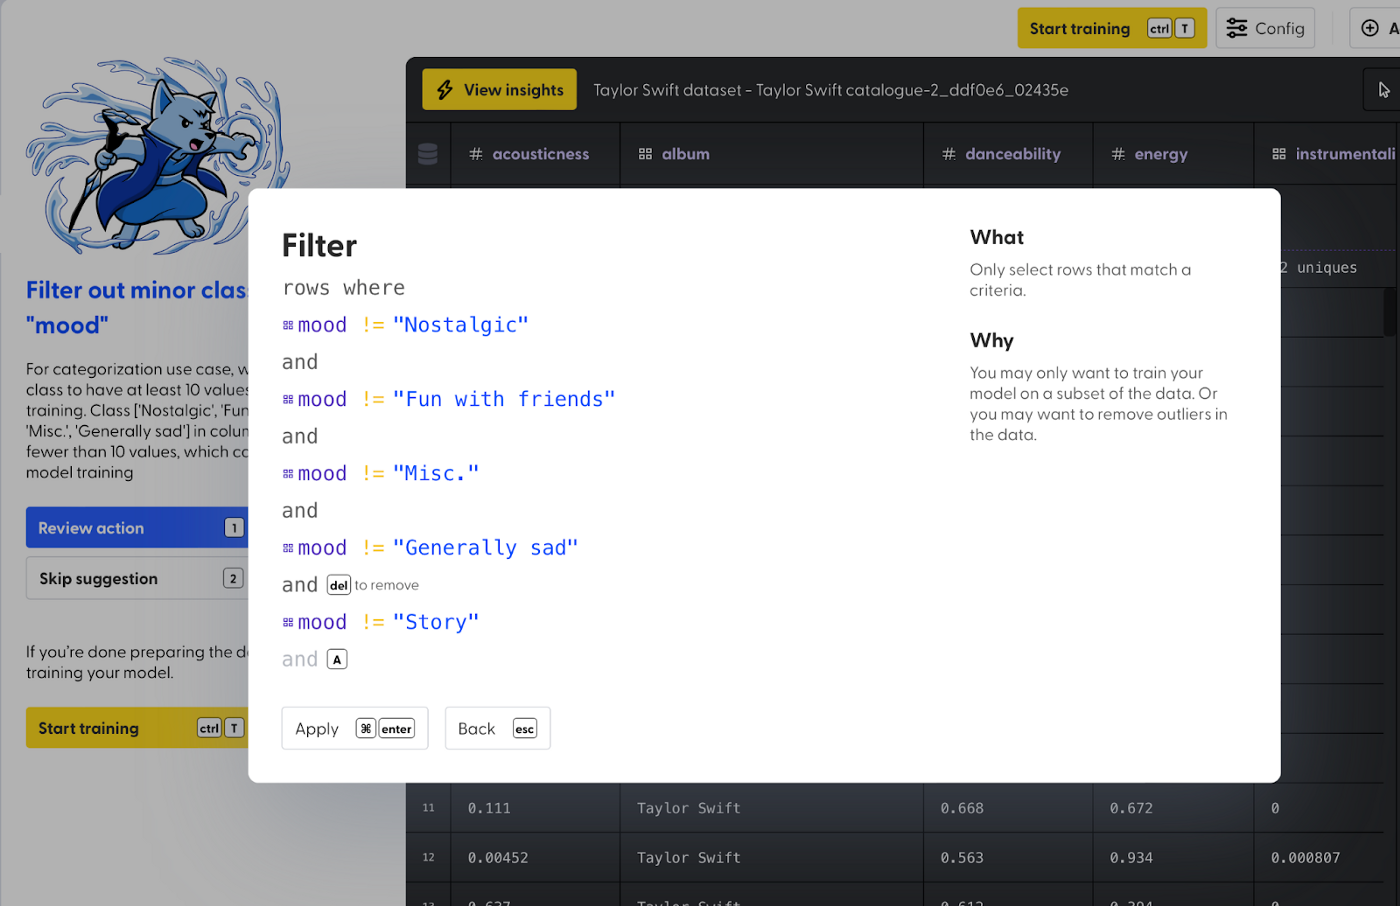Click View insights lightning button
This screenshot has height=906, width=1400.
pyautogui.click(x=500, y=90)
